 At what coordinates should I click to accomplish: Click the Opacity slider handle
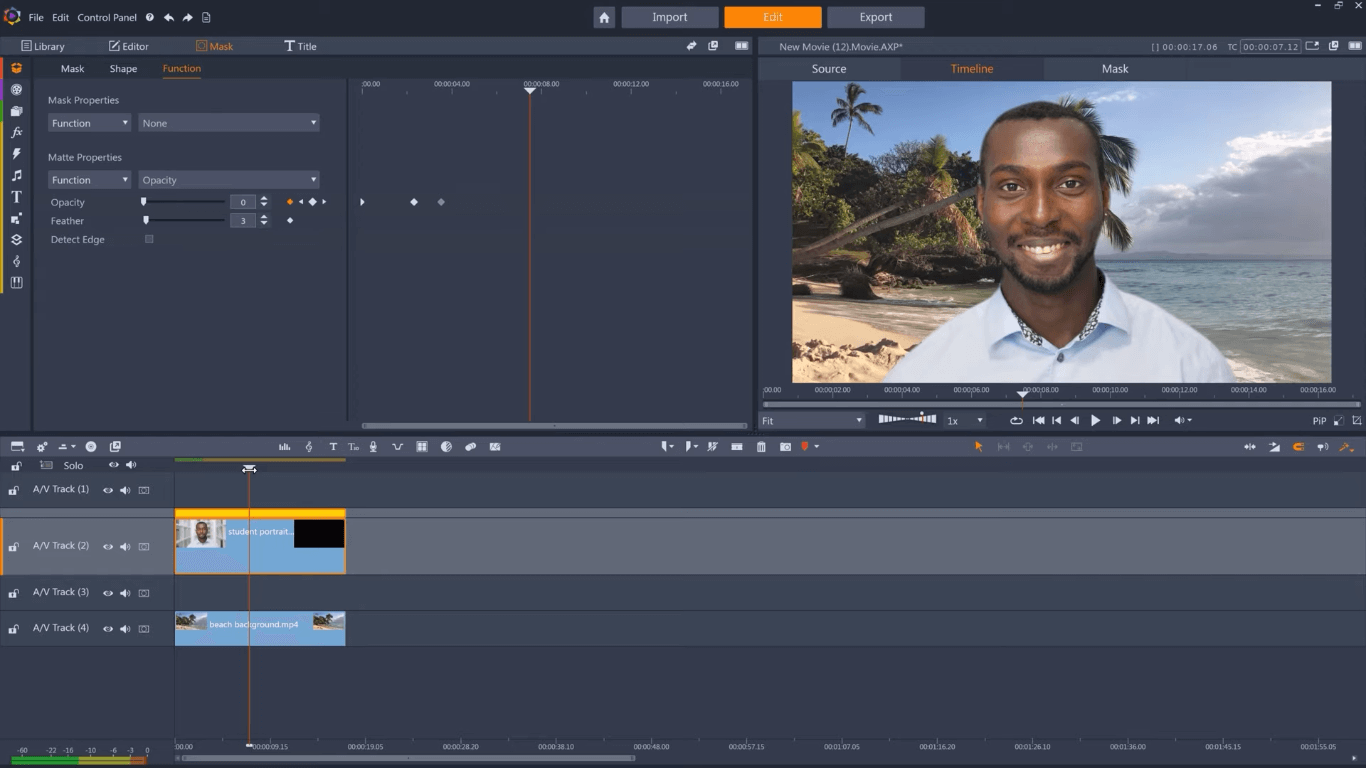[x=144, y=202]
